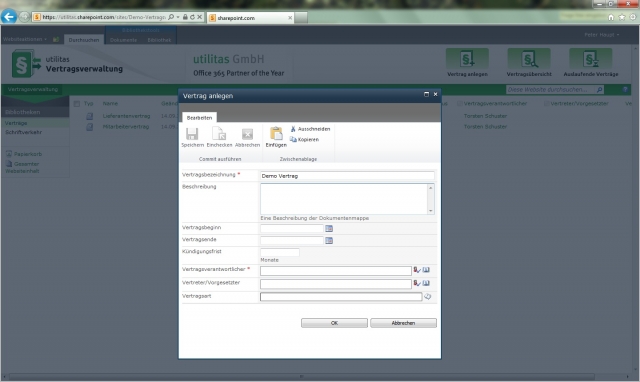The image size is (640, 382).
Task: Close the Vertrag anlegen dialog
Action: pyautogui.click(x=435, y=94)
